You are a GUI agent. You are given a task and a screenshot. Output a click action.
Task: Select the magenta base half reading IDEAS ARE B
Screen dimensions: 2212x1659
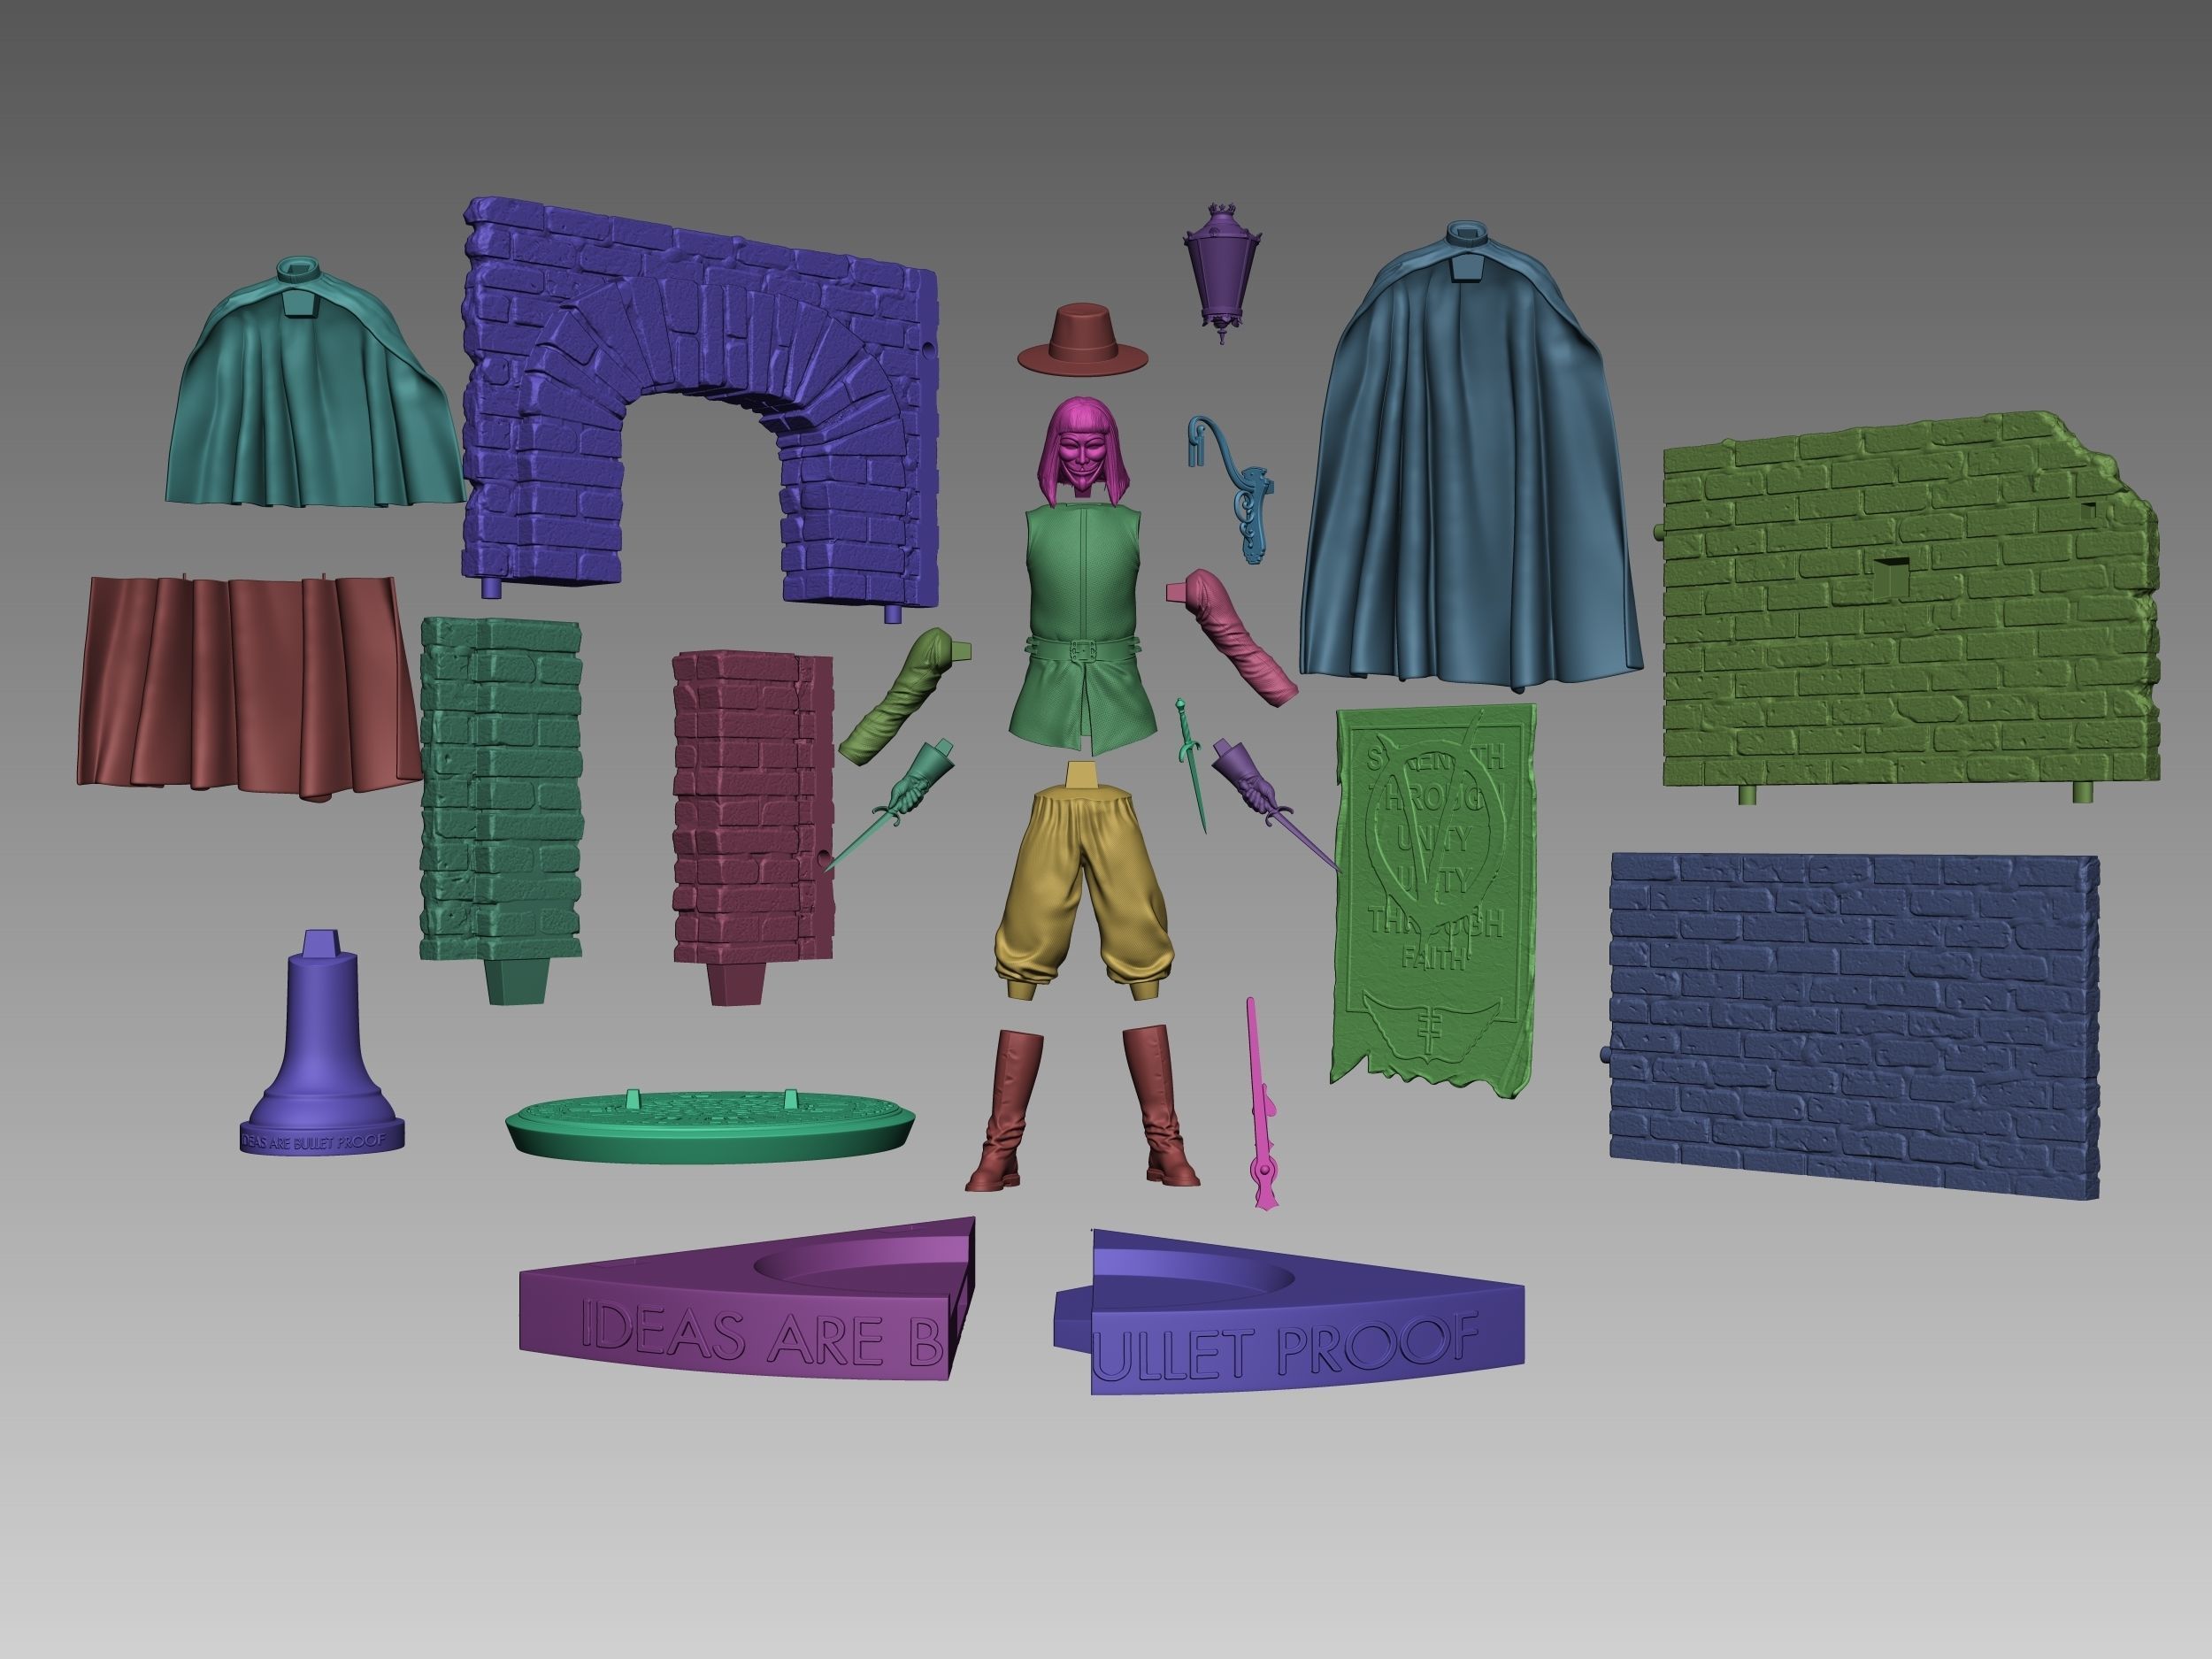[x=748, y=1300]
